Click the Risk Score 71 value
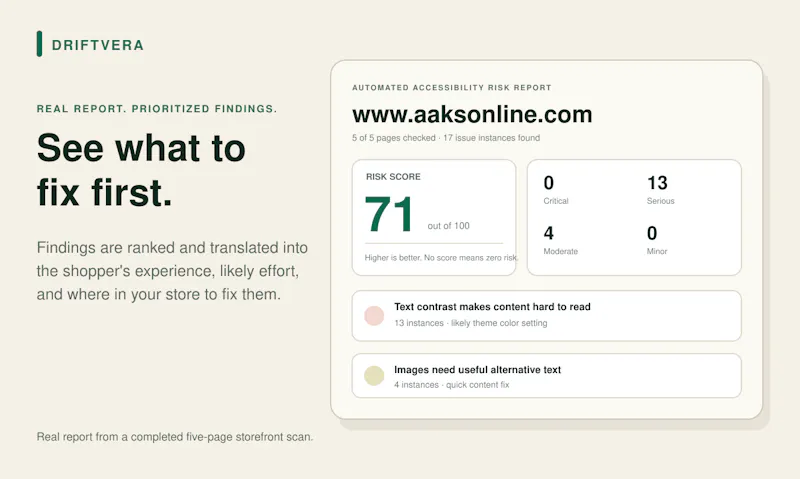The height and width of the screenshot is (479, 800). pyautogui.click(x=389, y=214)
